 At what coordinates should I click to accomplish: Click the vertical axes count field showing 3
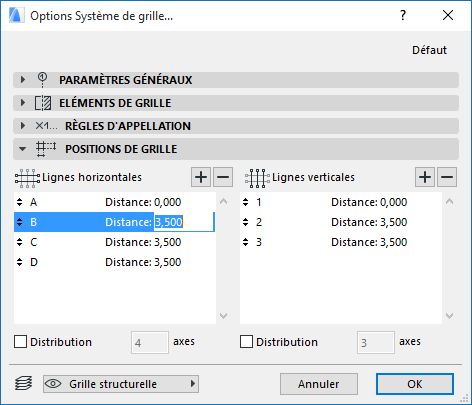click(x=376, y=342)
